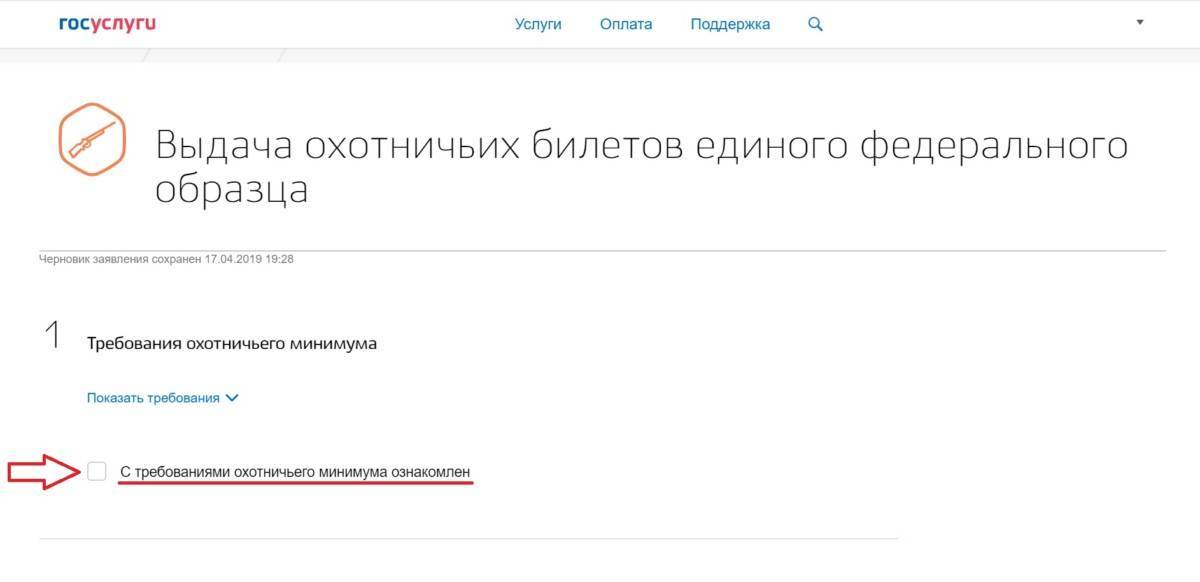Open the user account dropdown arrow
Viewport: 1200px width, 582px height.
(x=1140, y=22)
